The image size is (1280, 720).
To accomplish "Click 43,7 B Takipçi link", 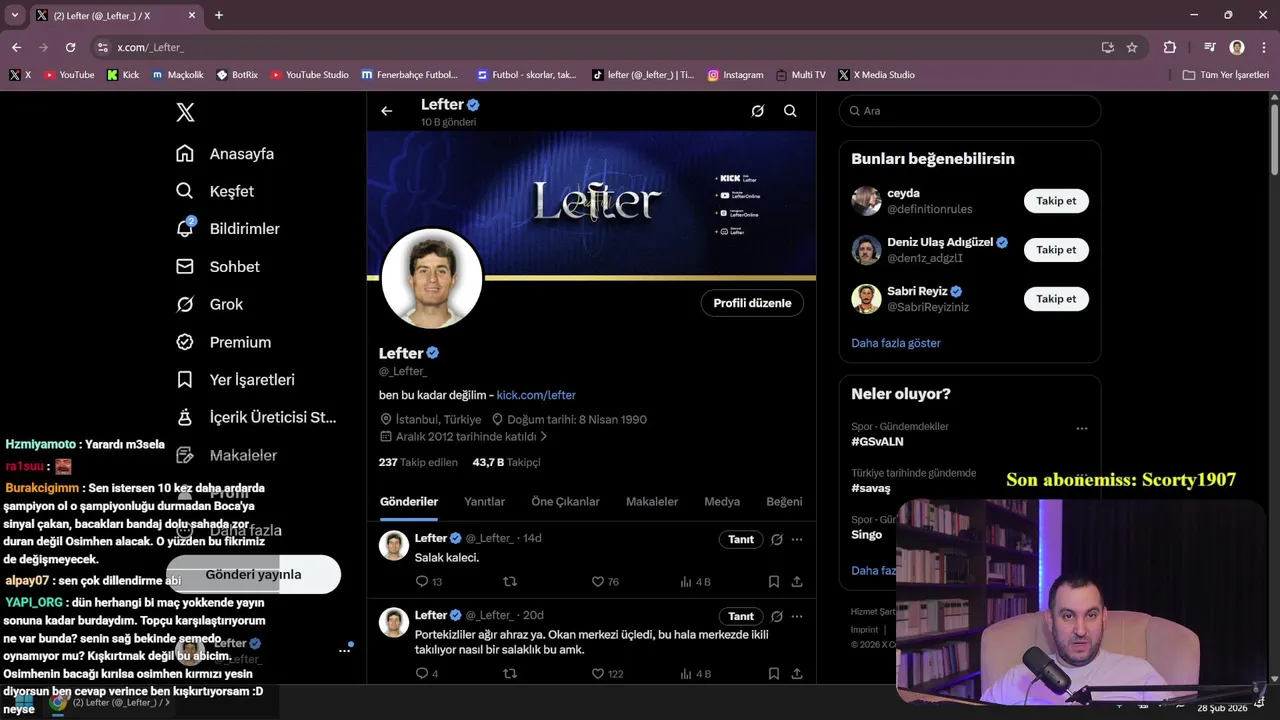I will [506, 462].
